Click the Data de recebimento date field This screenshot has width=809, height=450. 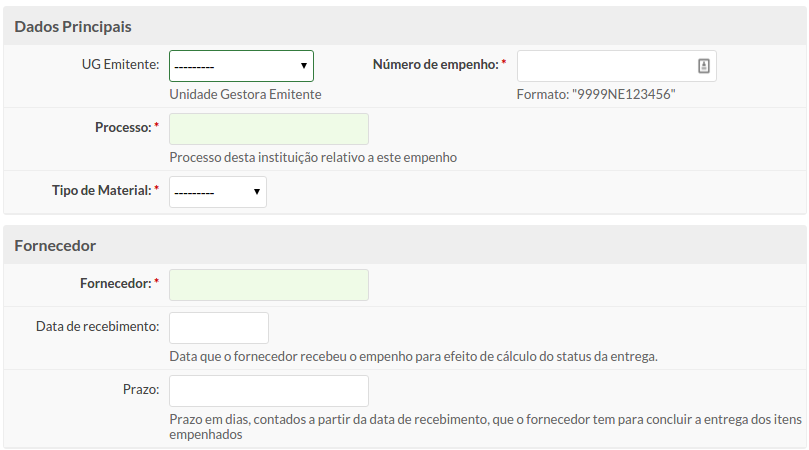pyautogui.click(x=219, y=328)
